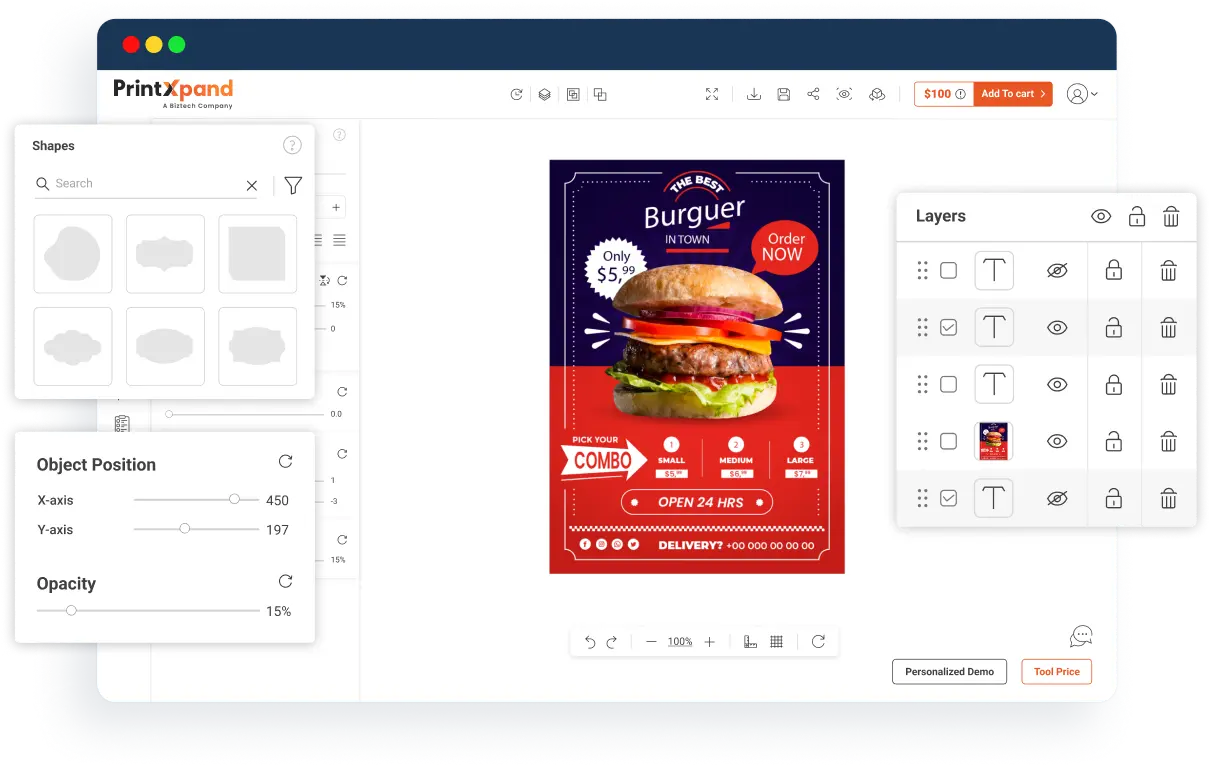Check the first layer's checkbox

(x=948, y=271)
